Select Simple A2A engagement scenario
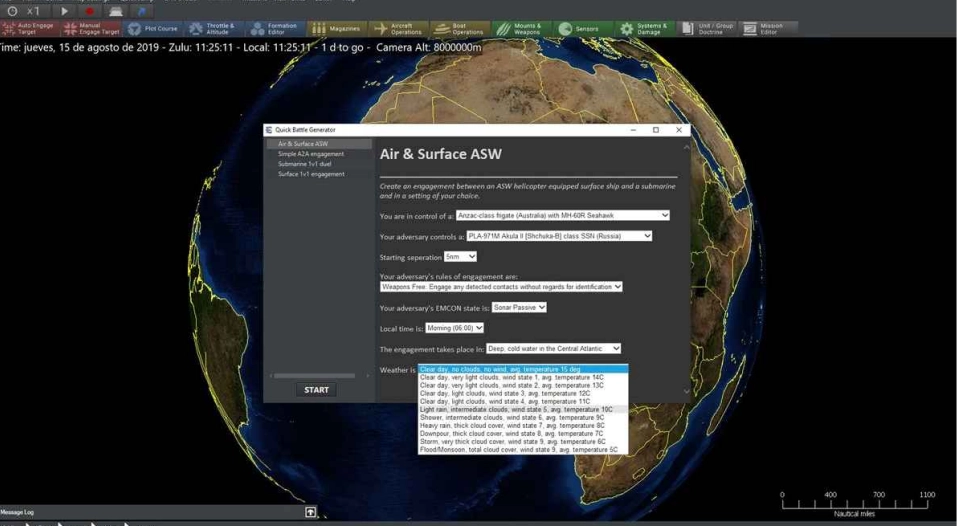The width and height of the screenshot is (957, 526). [319, 154]
